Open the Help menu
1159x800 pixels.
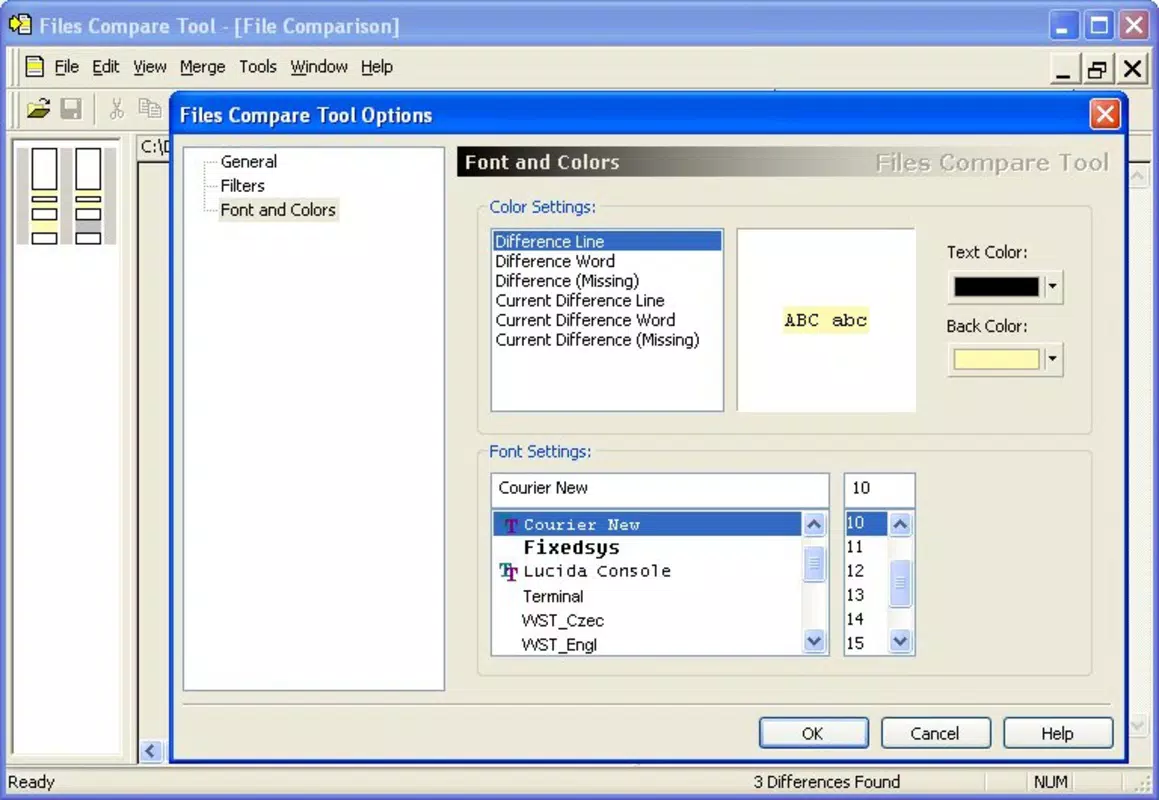376,67
